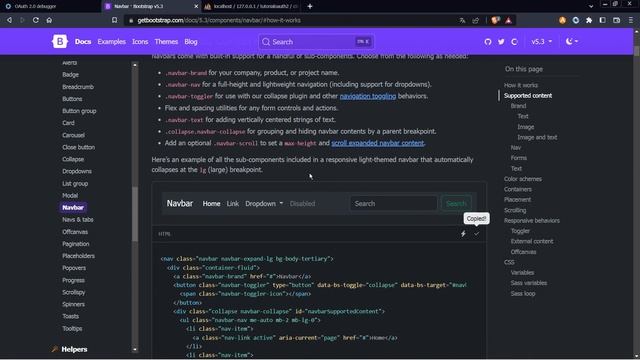
Task: Switch to the localhost phpMyAdmin tab
Action: click(252, 6)
